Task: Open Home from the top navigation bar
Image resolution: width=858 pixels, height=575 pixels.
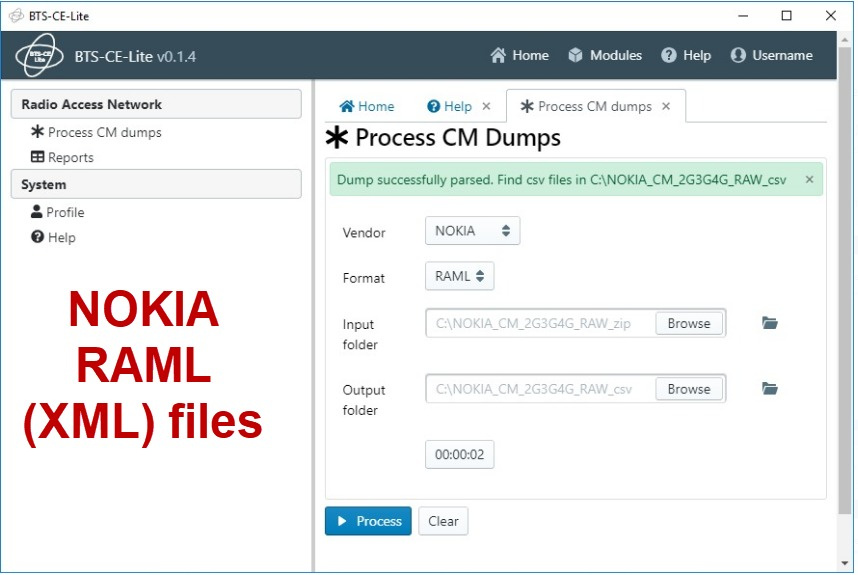Action: tap(519, 55)
